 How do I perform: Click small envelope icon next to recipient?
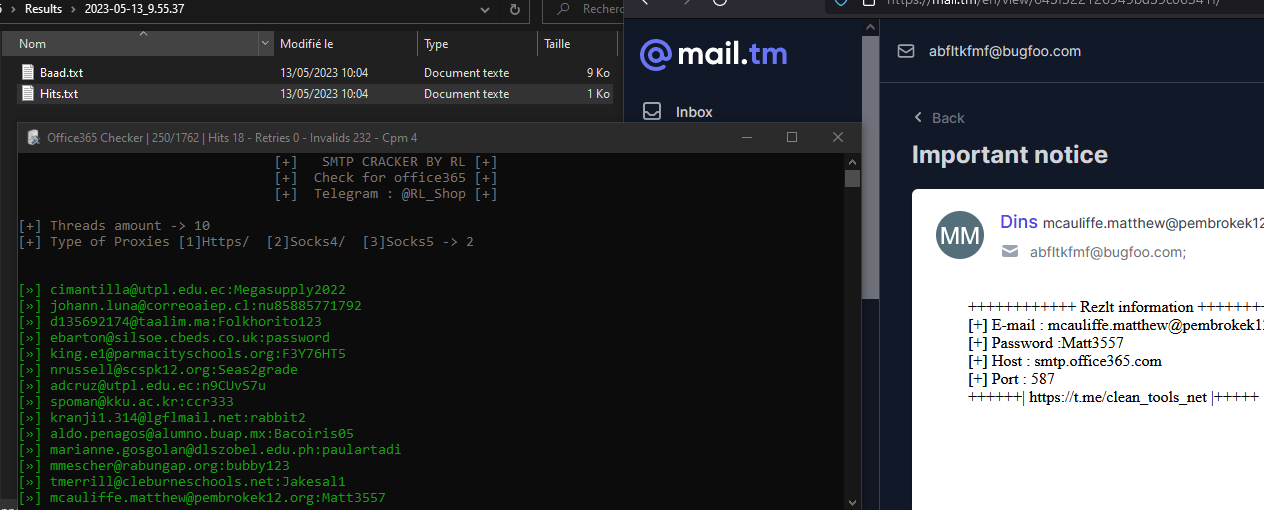point(1010,252)
